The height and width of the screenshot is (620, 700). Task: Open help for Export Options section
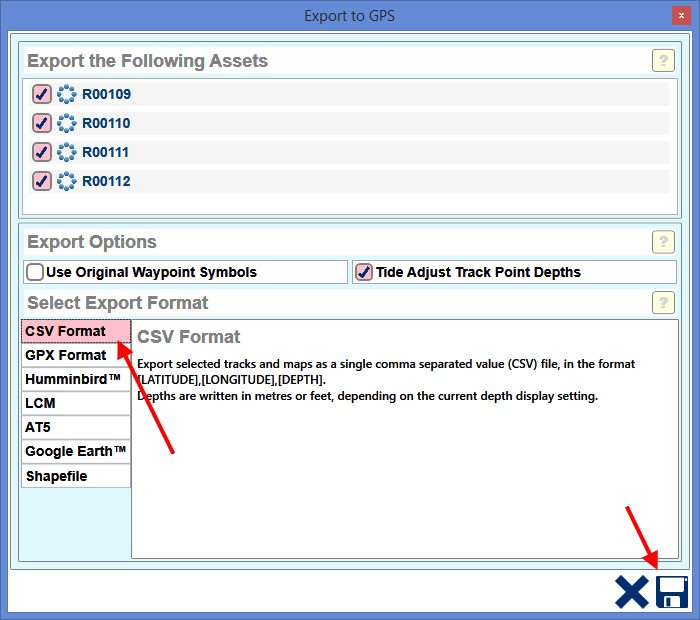coord(663,242)
